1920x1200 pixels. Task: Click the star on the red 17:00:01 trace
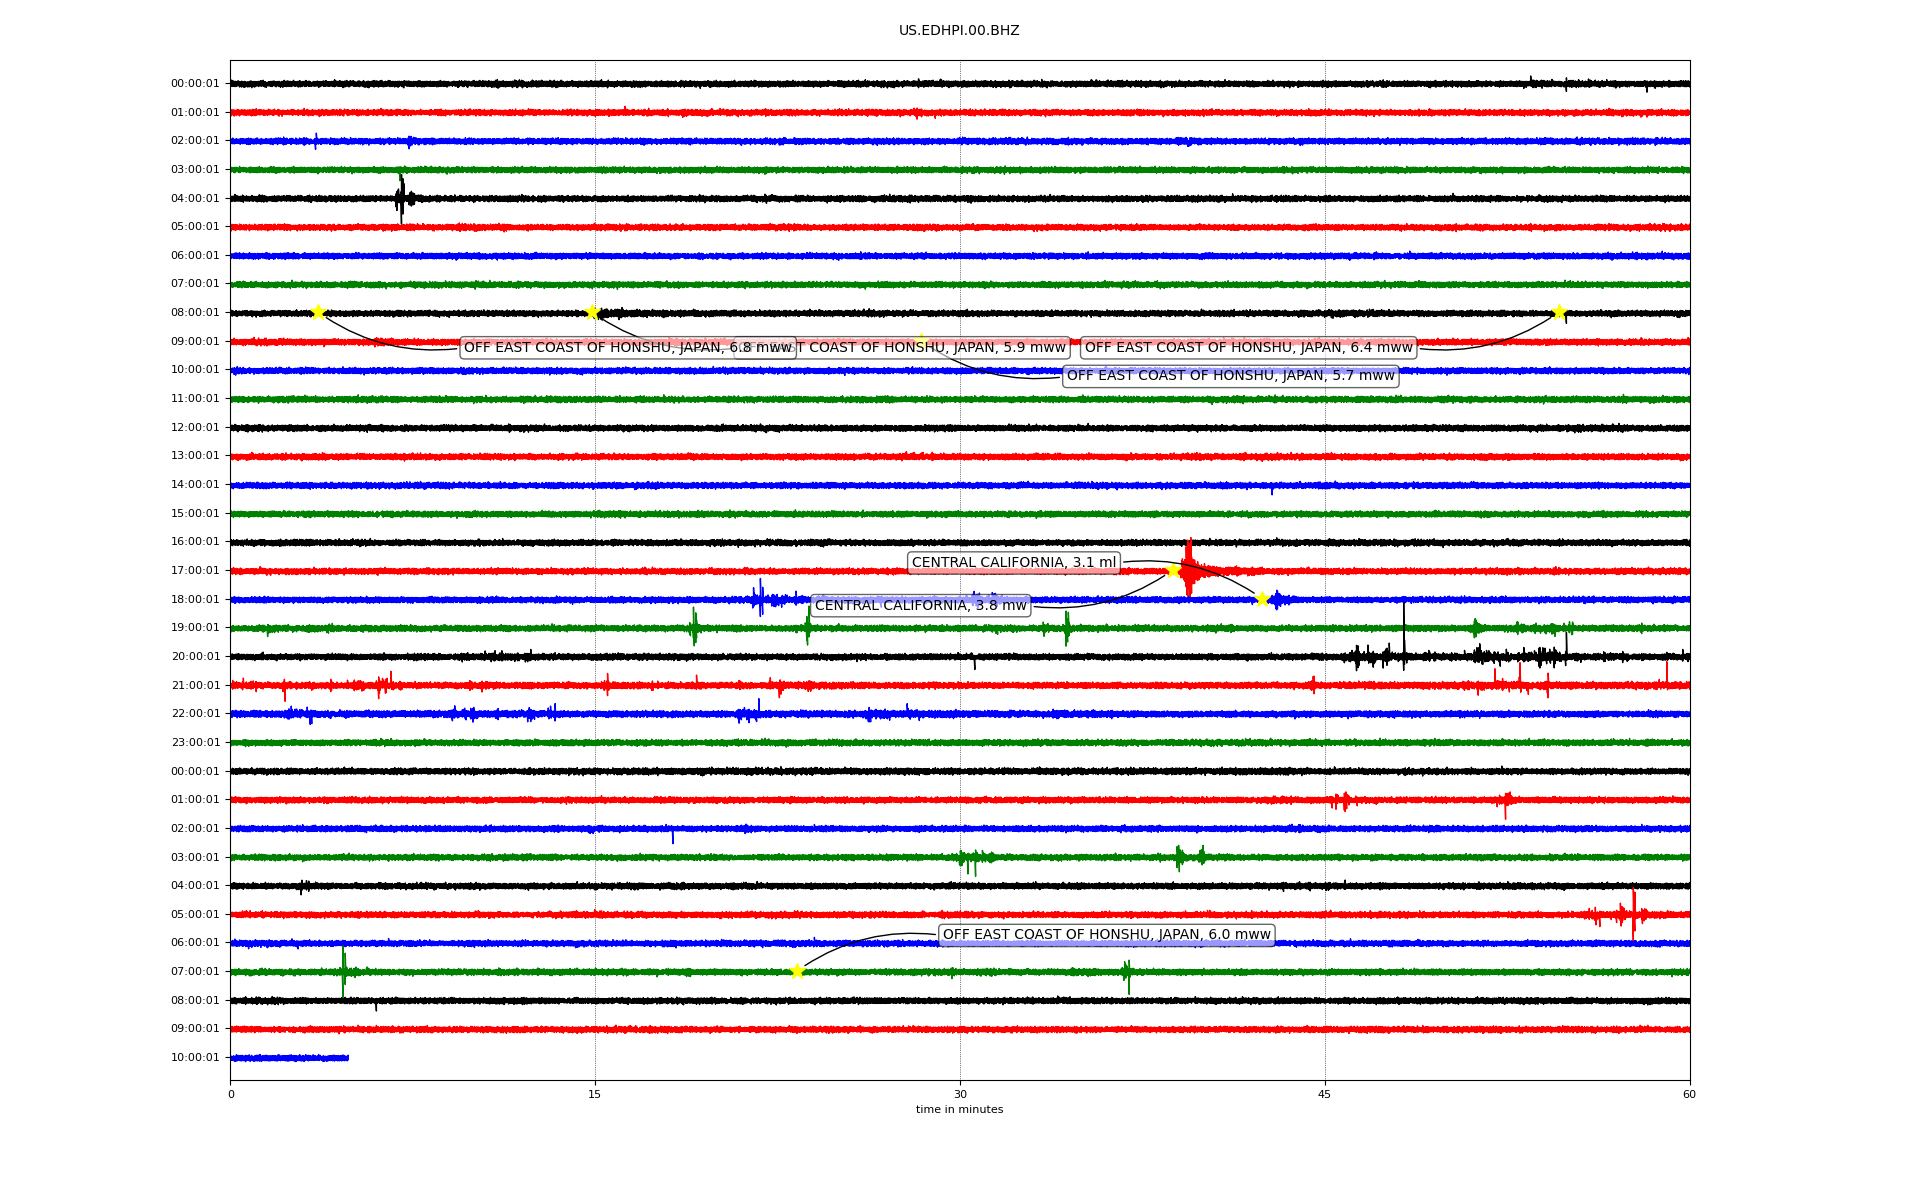tap(1173, 570)
